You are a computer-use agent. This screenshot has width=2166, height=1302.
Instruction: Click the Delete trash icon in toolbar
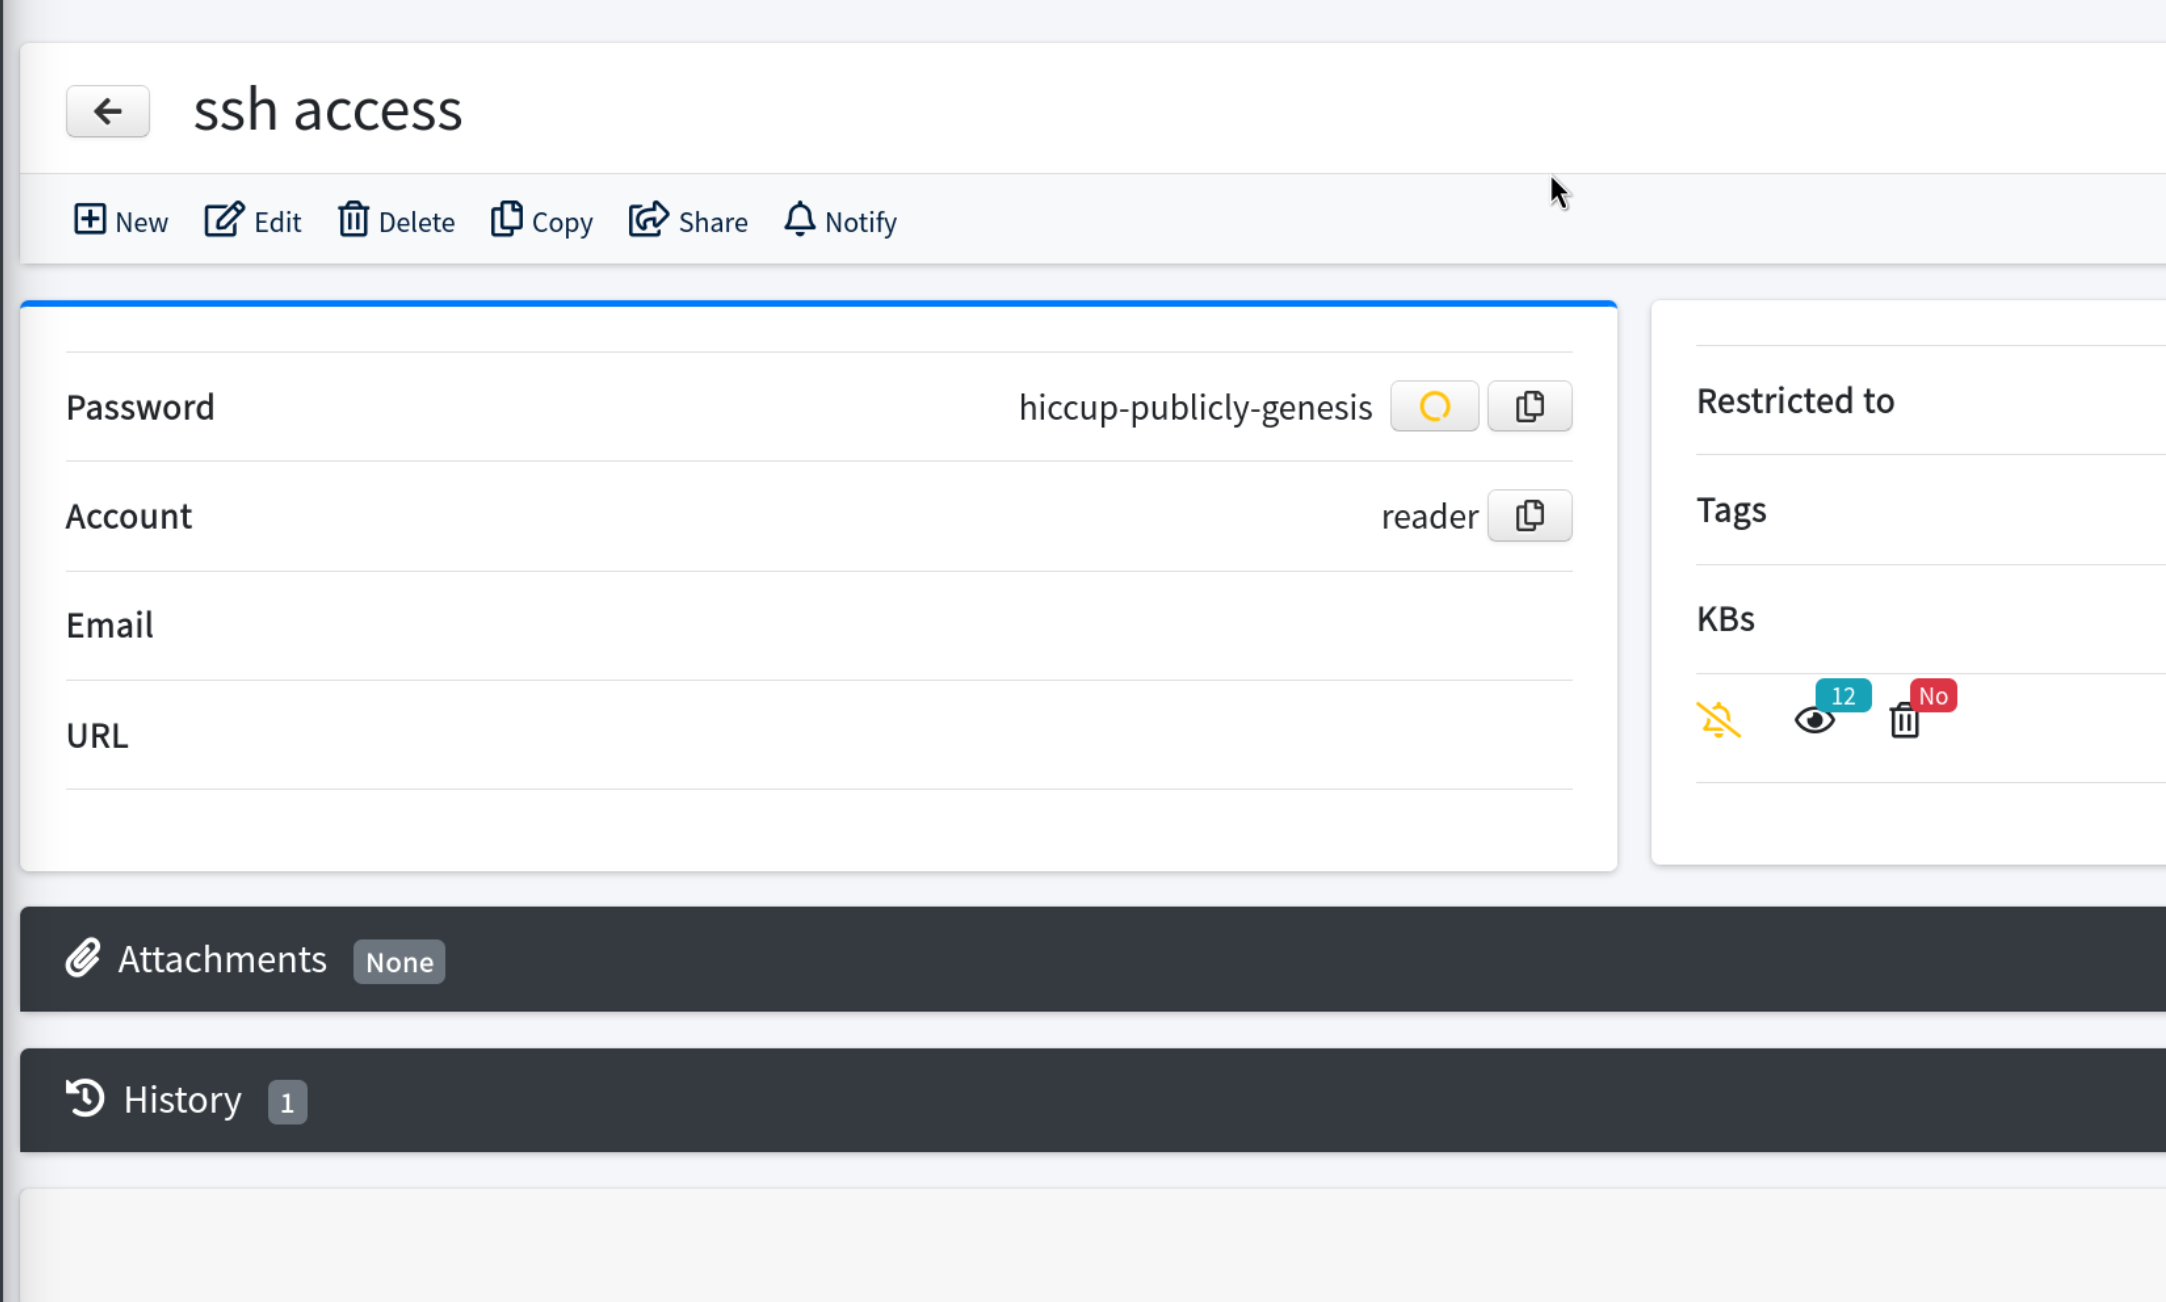pyautogui.click(x=353, y=220)
